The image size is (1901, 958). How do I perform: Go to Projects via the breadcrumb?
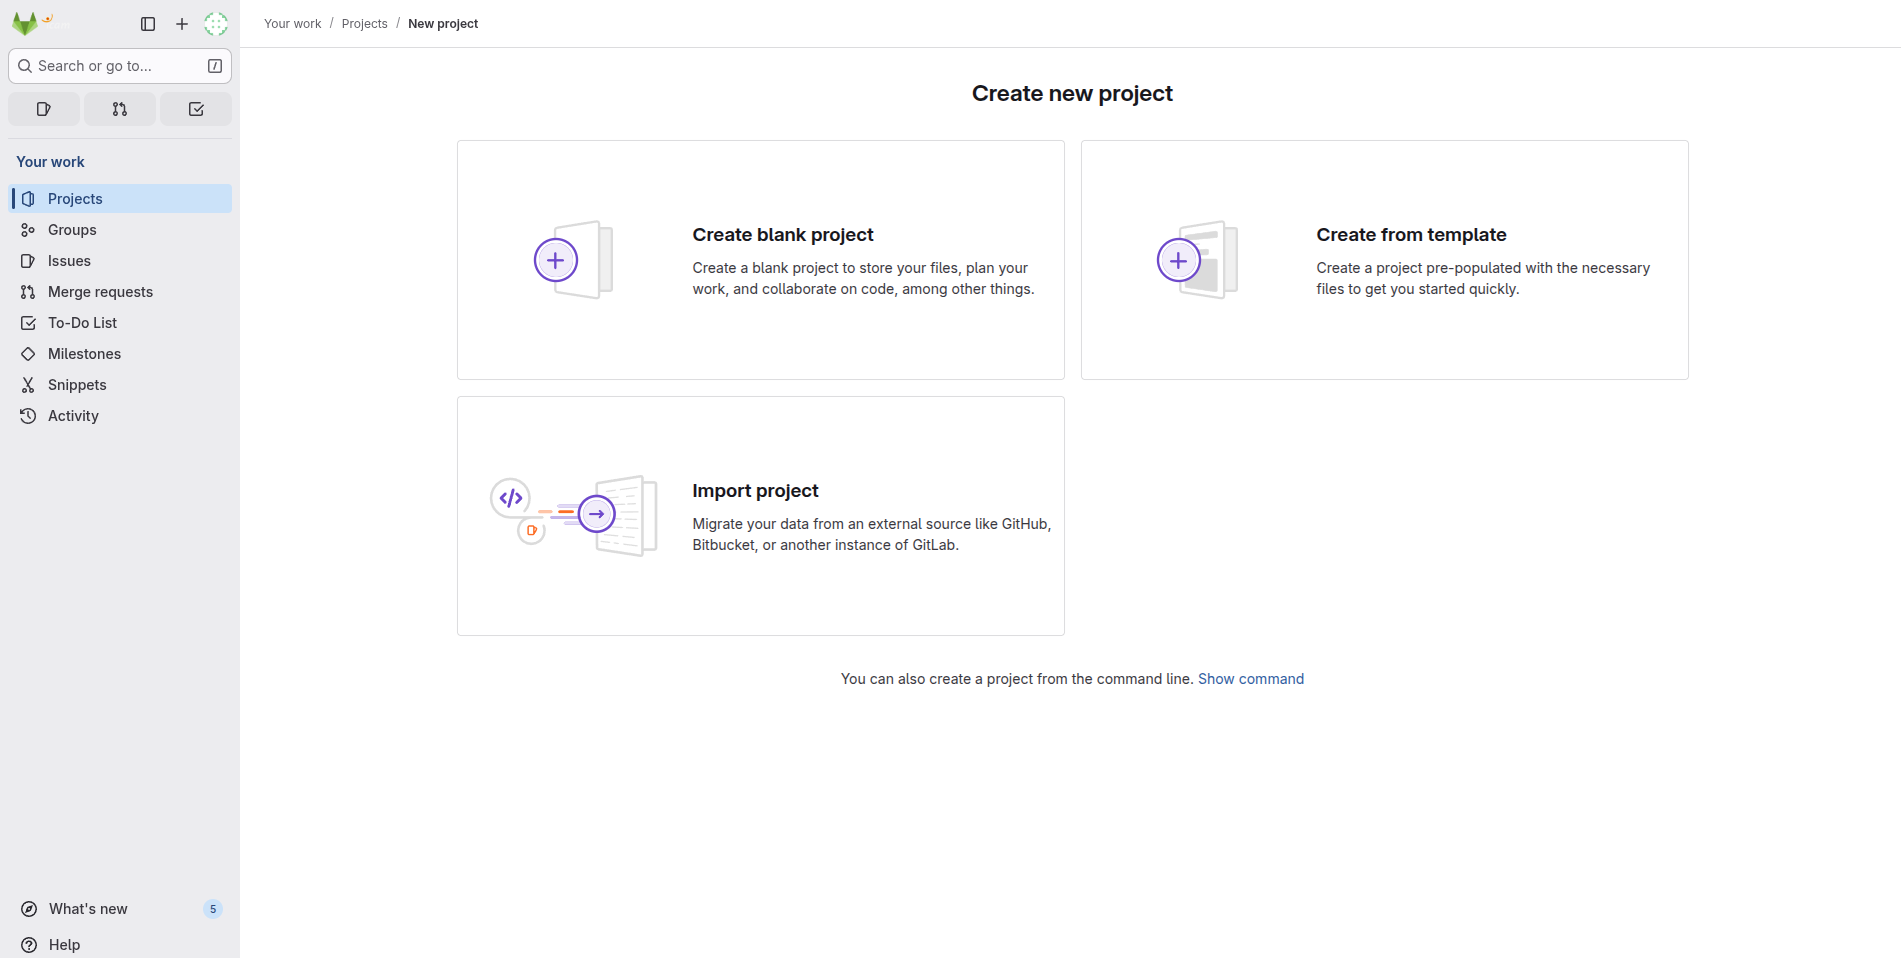point(364,23)
